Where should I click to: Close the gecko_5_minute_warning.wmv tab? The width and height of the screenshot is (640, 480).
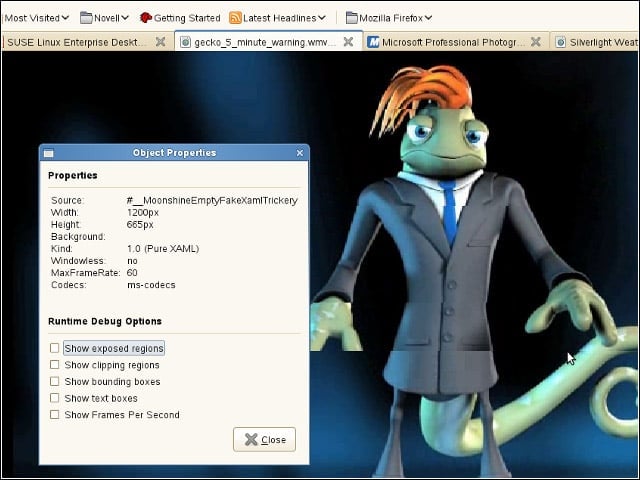(348, 42)
